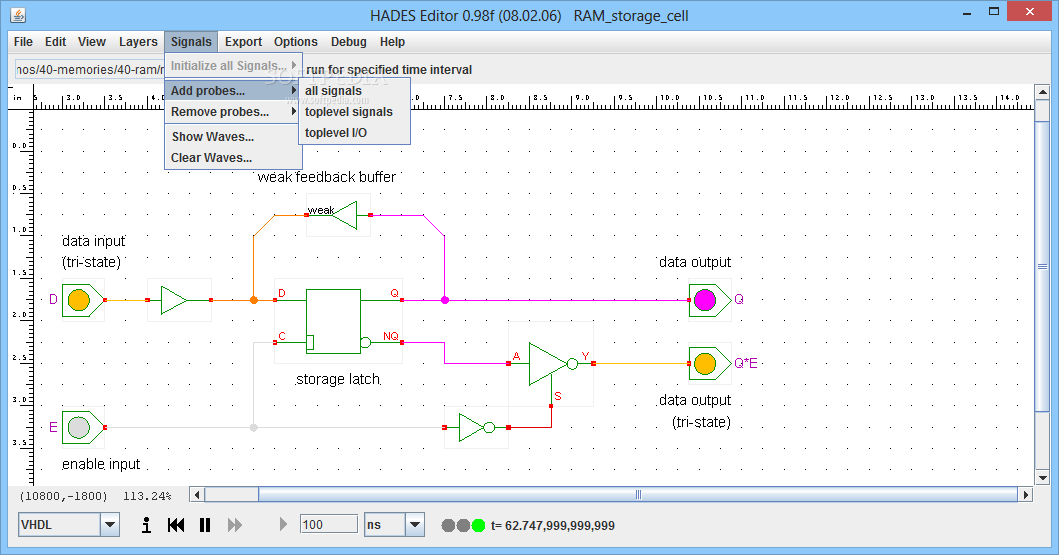1059x555 pixels.
Task: Choose Clear Waves... menu entry
Action: coord(233,157)
